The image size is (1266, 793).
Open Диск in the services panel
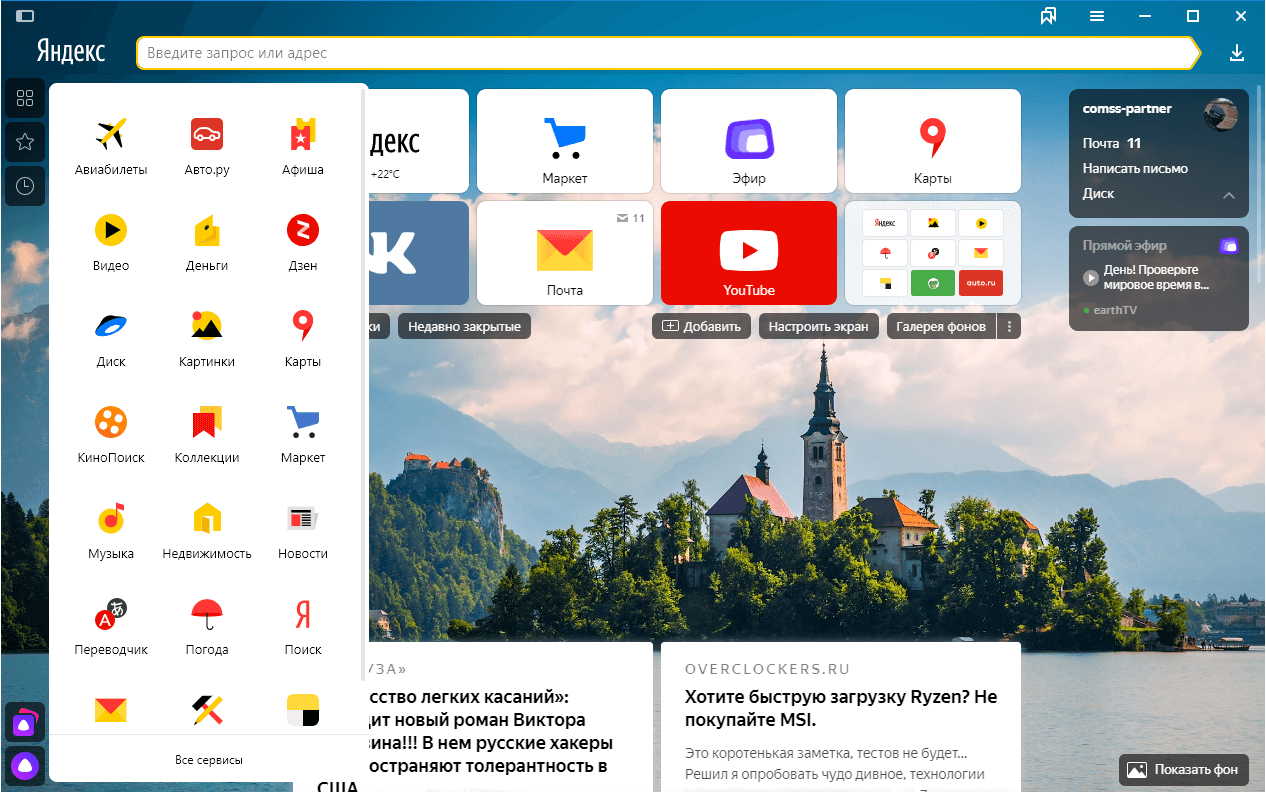(x=111, y=338)
